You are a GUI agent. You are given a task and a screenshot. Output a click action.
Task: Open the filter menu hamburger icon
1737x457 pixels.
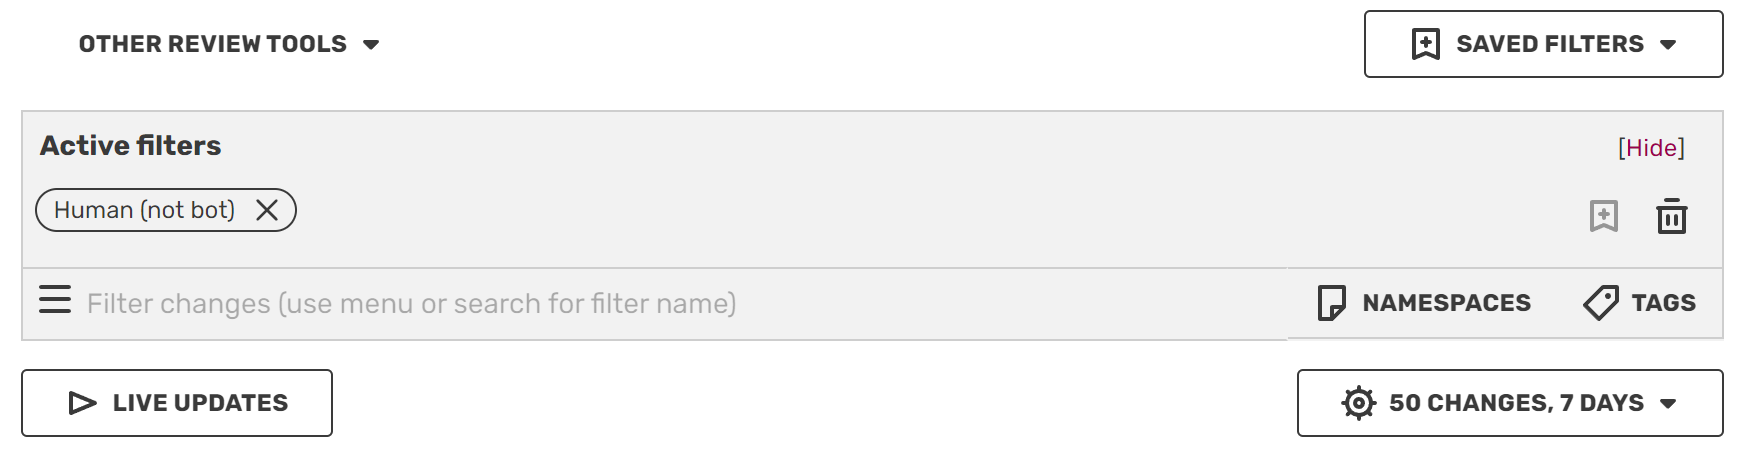pos(55,300)
